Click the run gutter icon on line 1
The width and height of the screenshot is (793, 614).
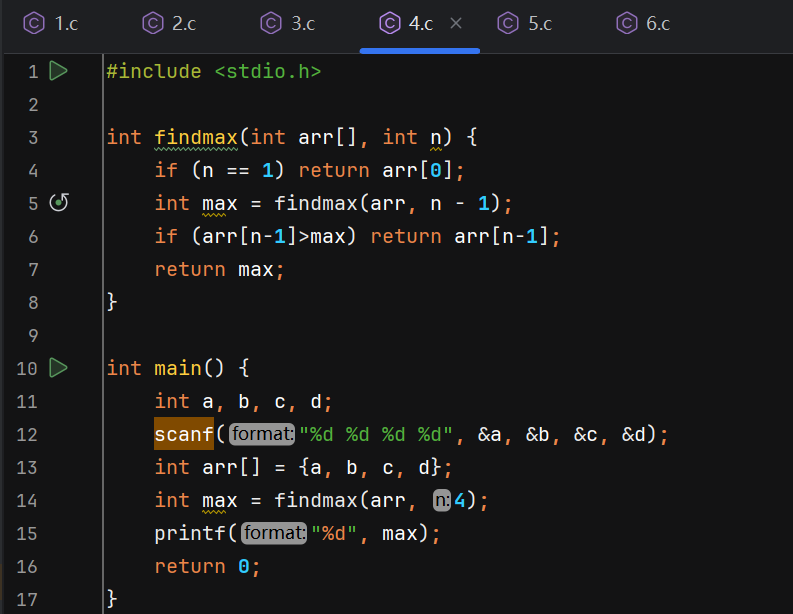[58, 71]
